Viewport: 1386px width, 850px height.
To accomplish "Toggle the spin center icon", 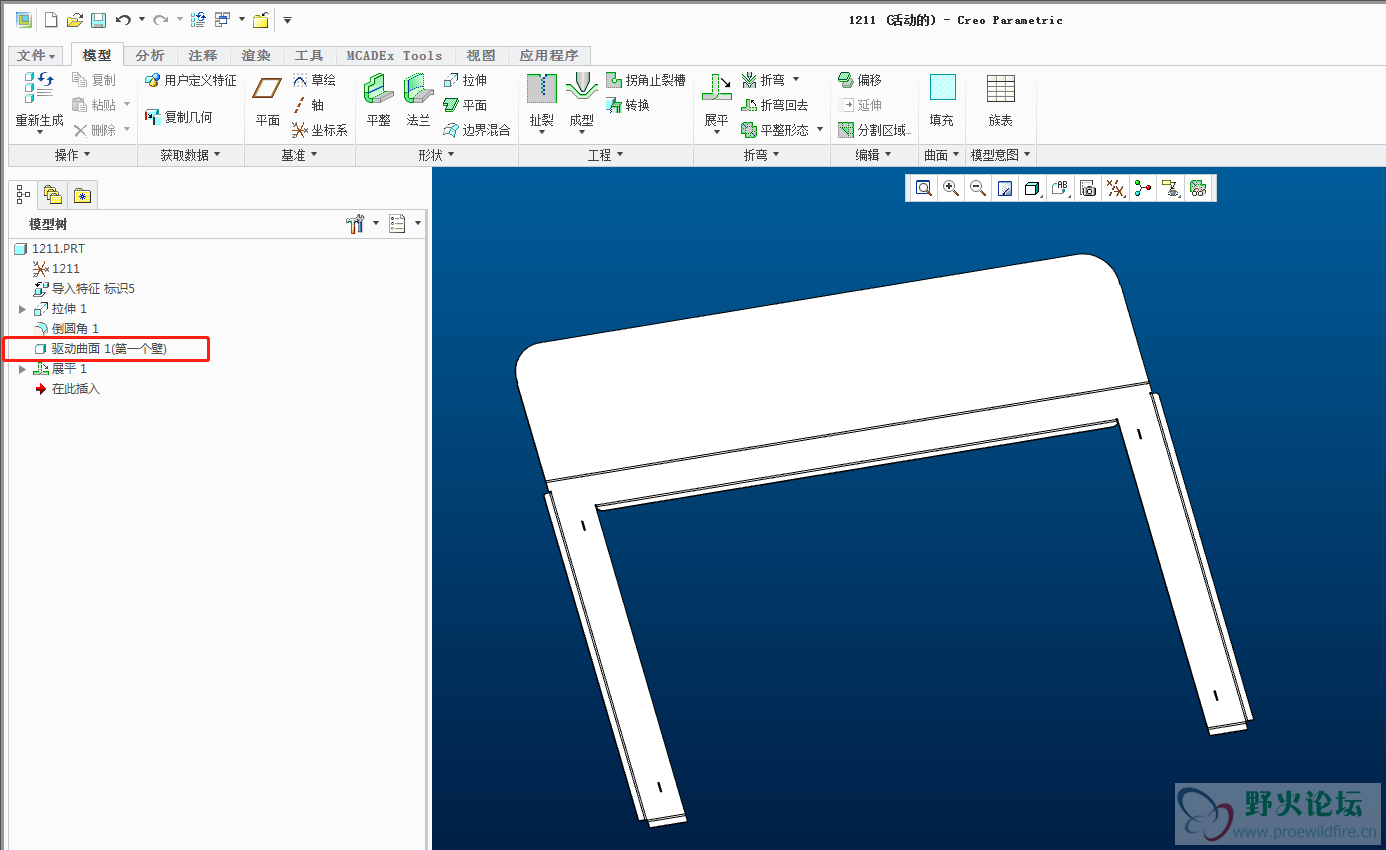I will tap(1142, 188).
